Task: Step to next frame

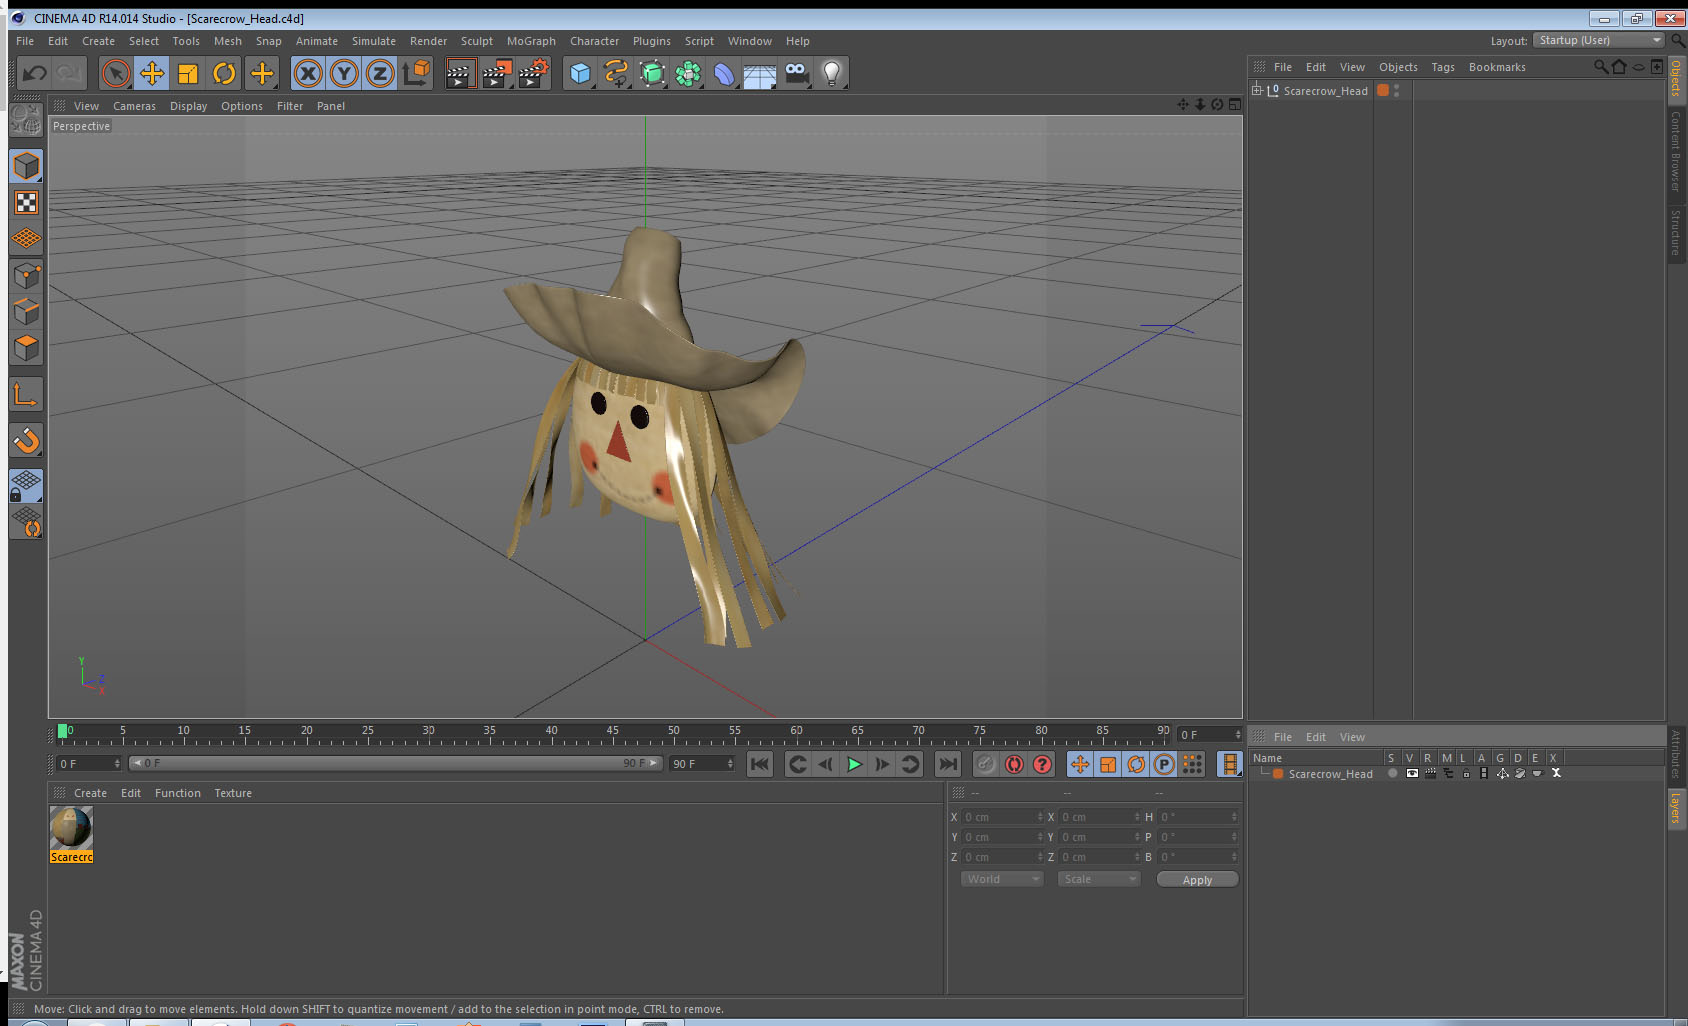Action: (x=882, y=764)
